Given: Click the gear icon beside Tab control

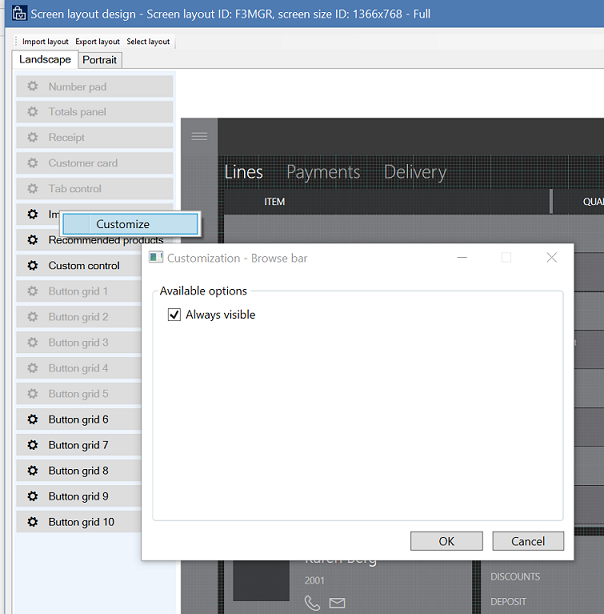Looking at the screenshot, I should tap(33, 188).
